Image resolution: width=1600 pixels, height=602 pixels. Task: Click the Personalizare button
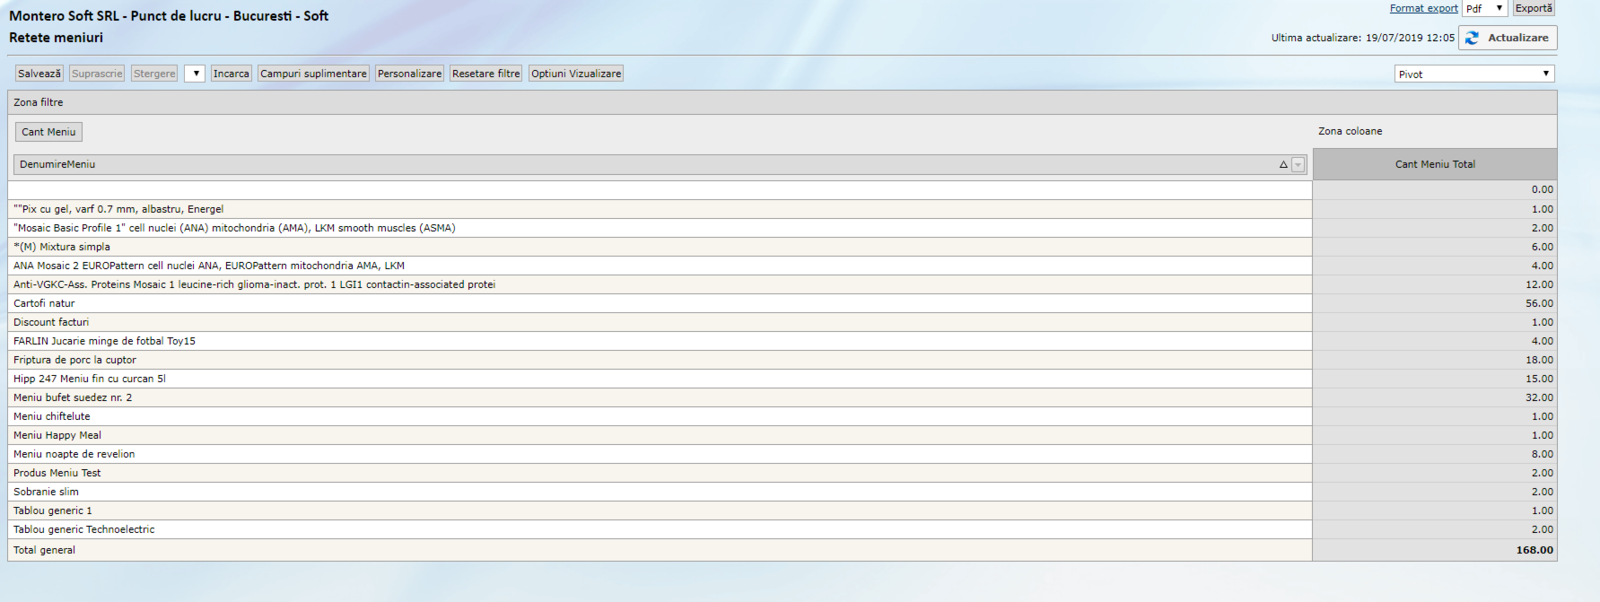click(x=409, y=74)
